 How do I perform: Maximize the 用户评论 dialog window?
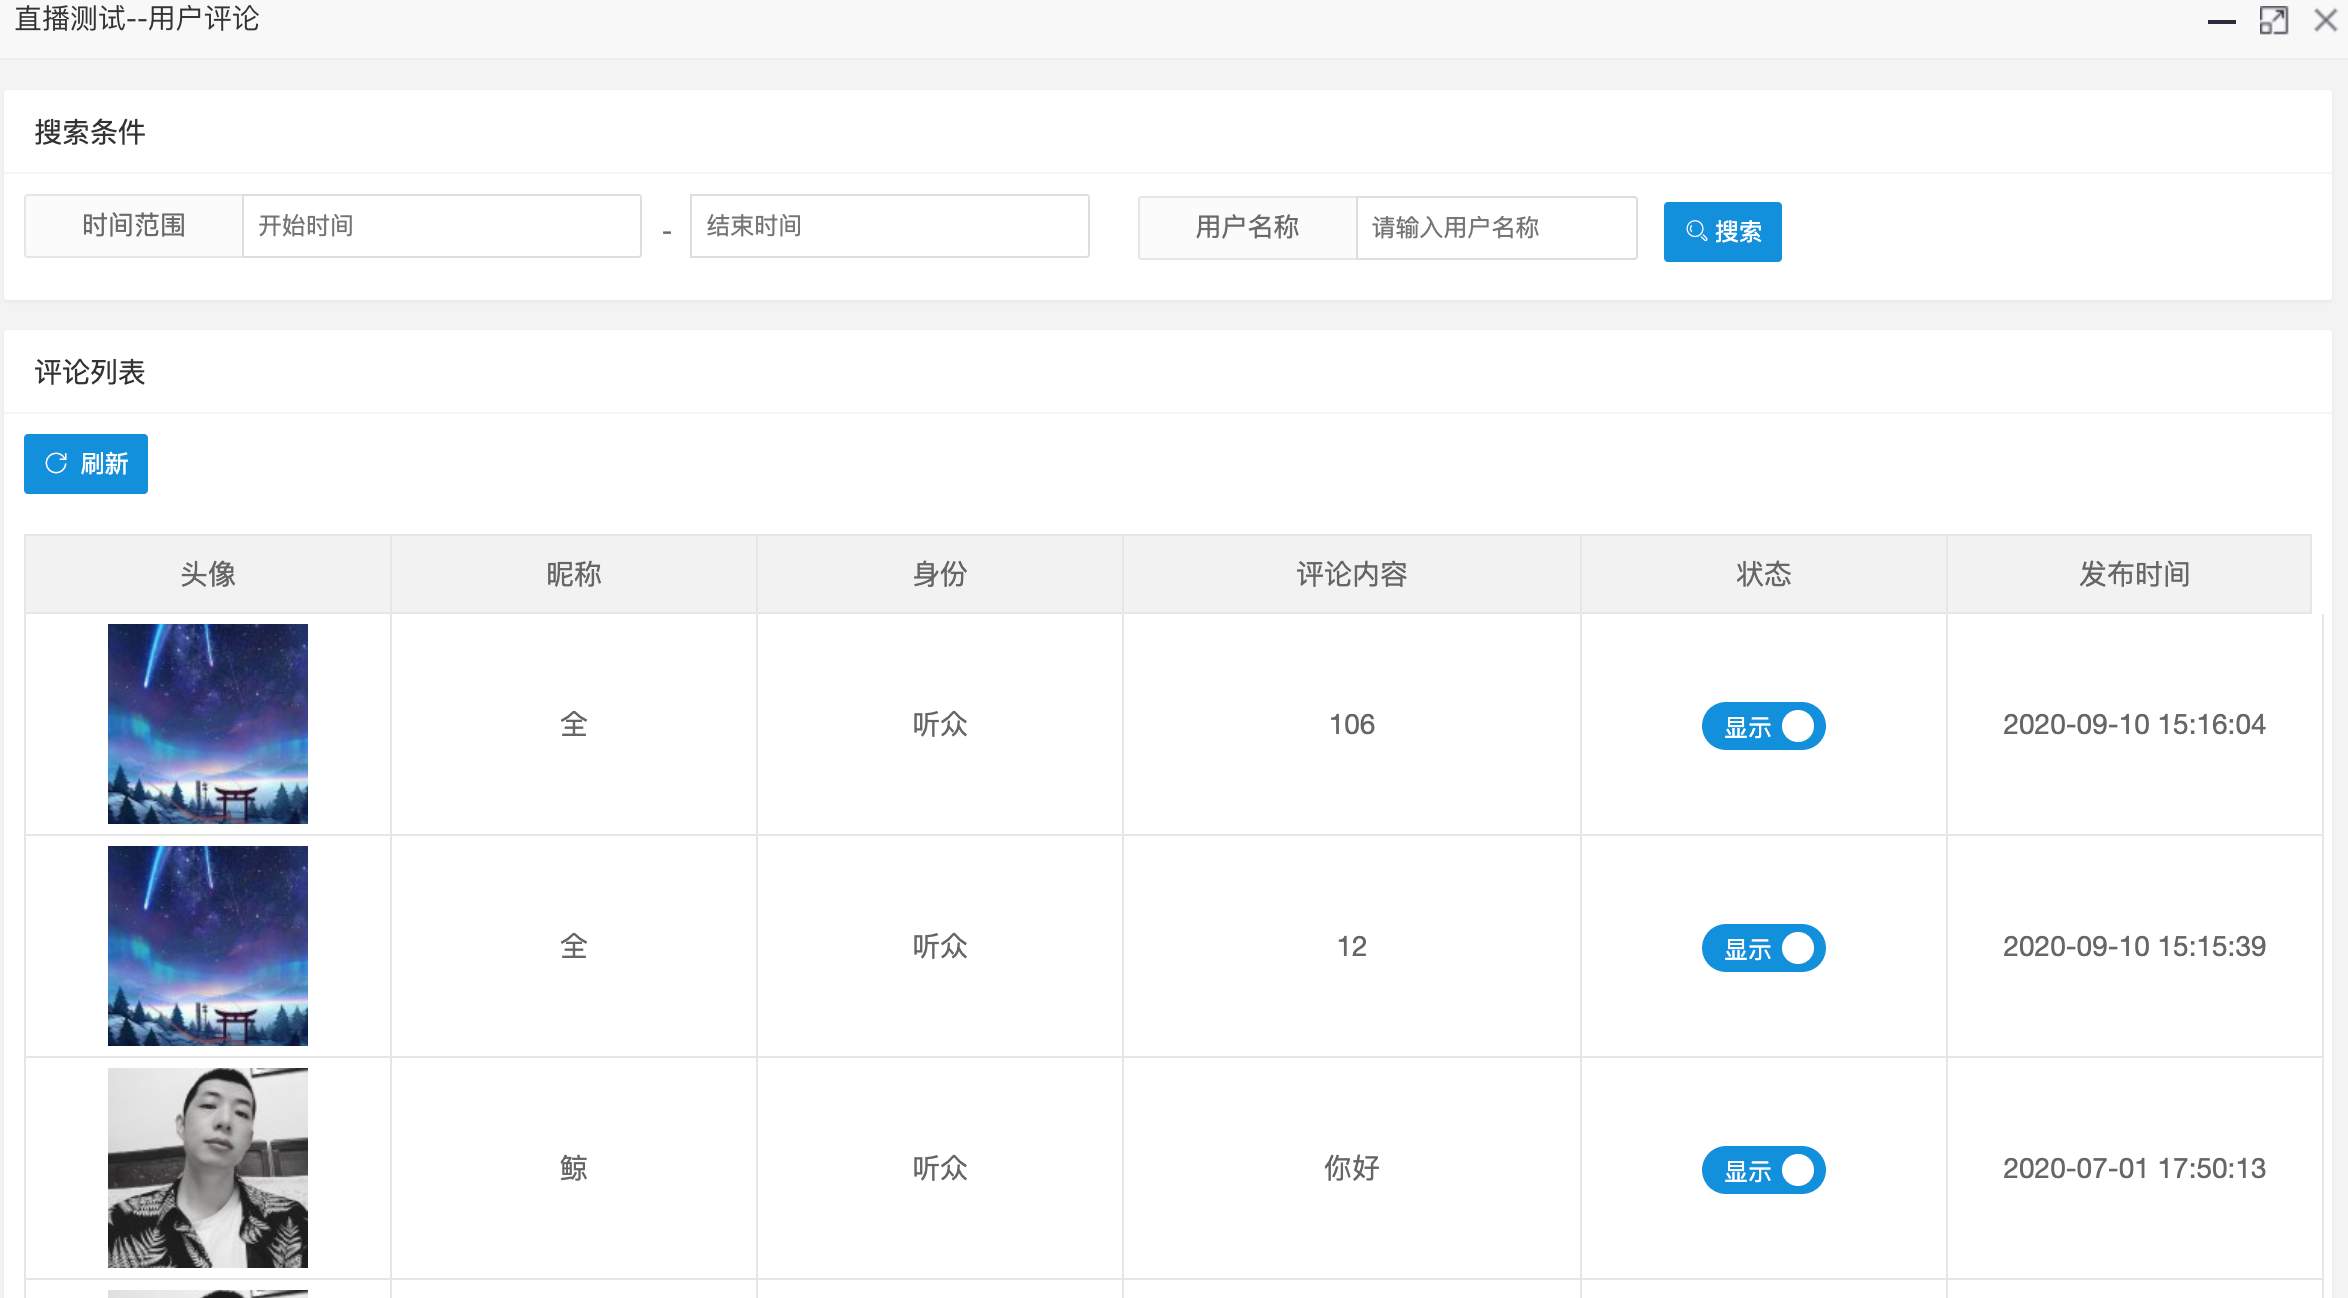point(2273,20)
